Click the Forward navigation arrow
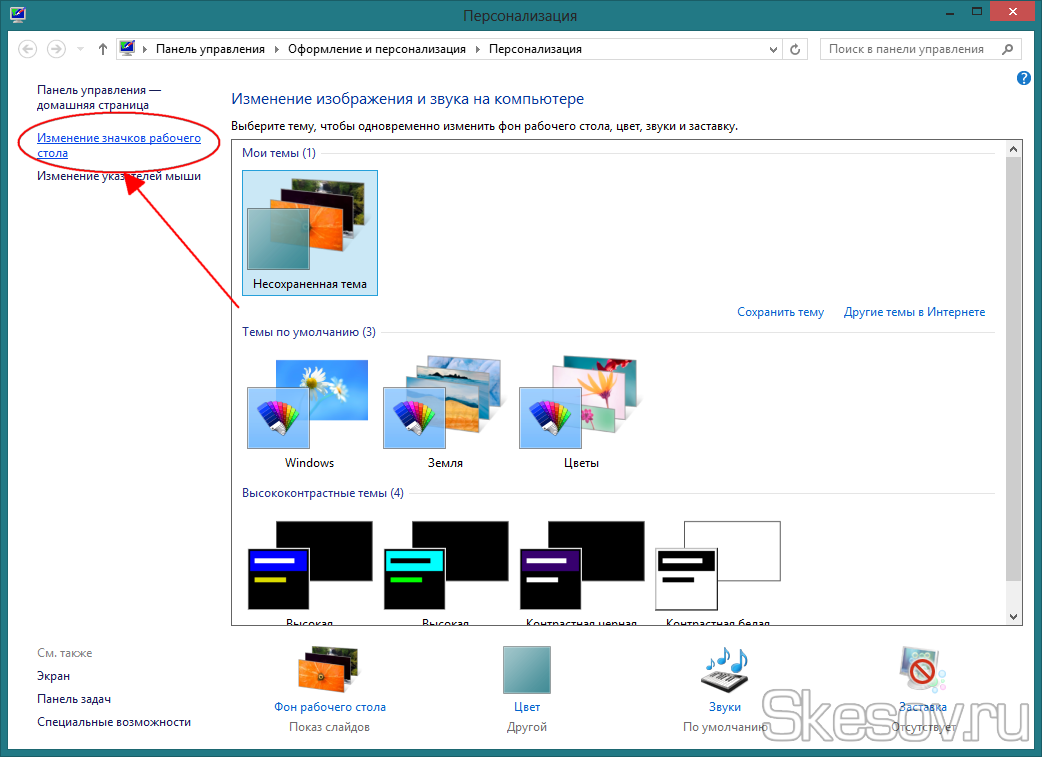1042x757 pixels. (x=56, y=49)
